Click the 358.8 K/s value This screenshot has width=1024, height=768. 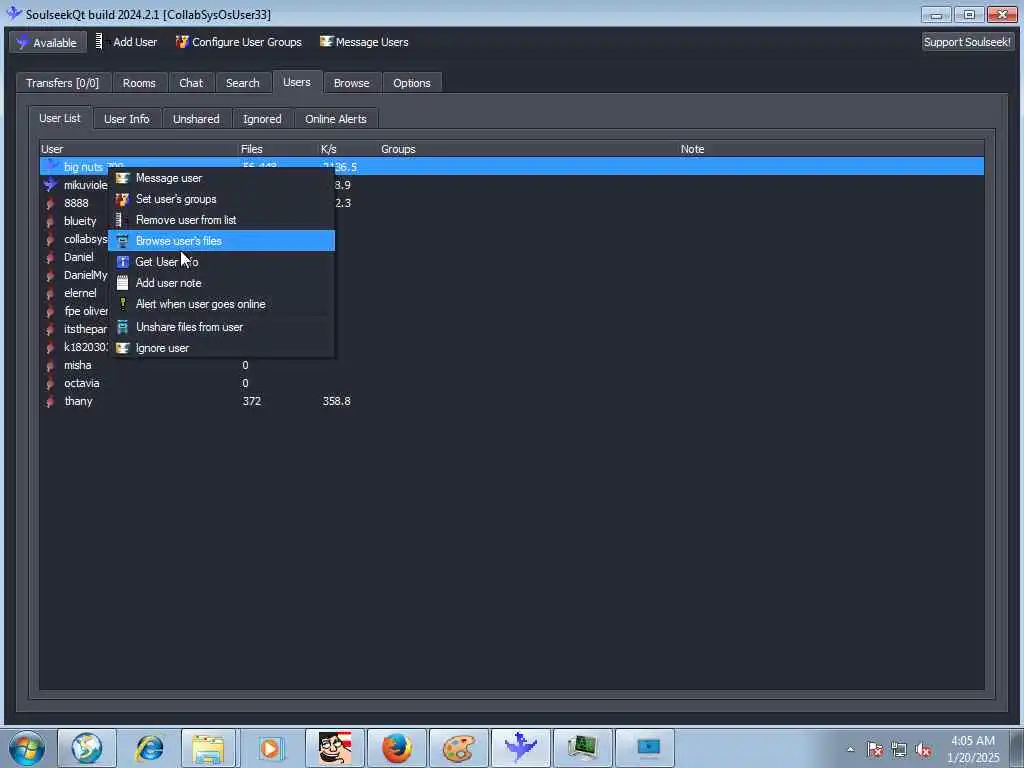point(336,401)
